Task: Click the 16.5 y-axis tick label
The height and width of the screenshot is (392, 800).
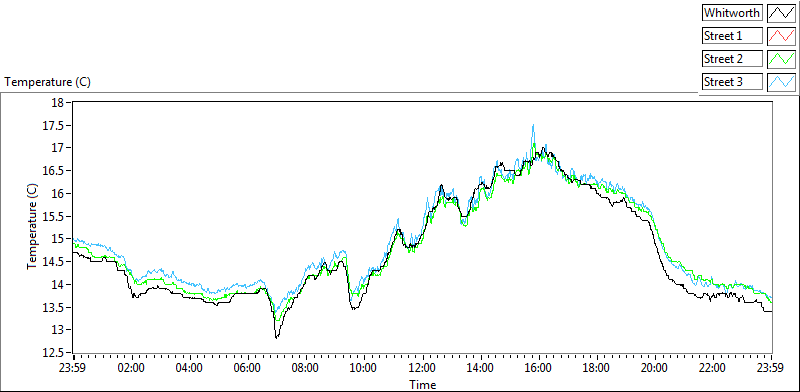Action: [x=53, y=171]
